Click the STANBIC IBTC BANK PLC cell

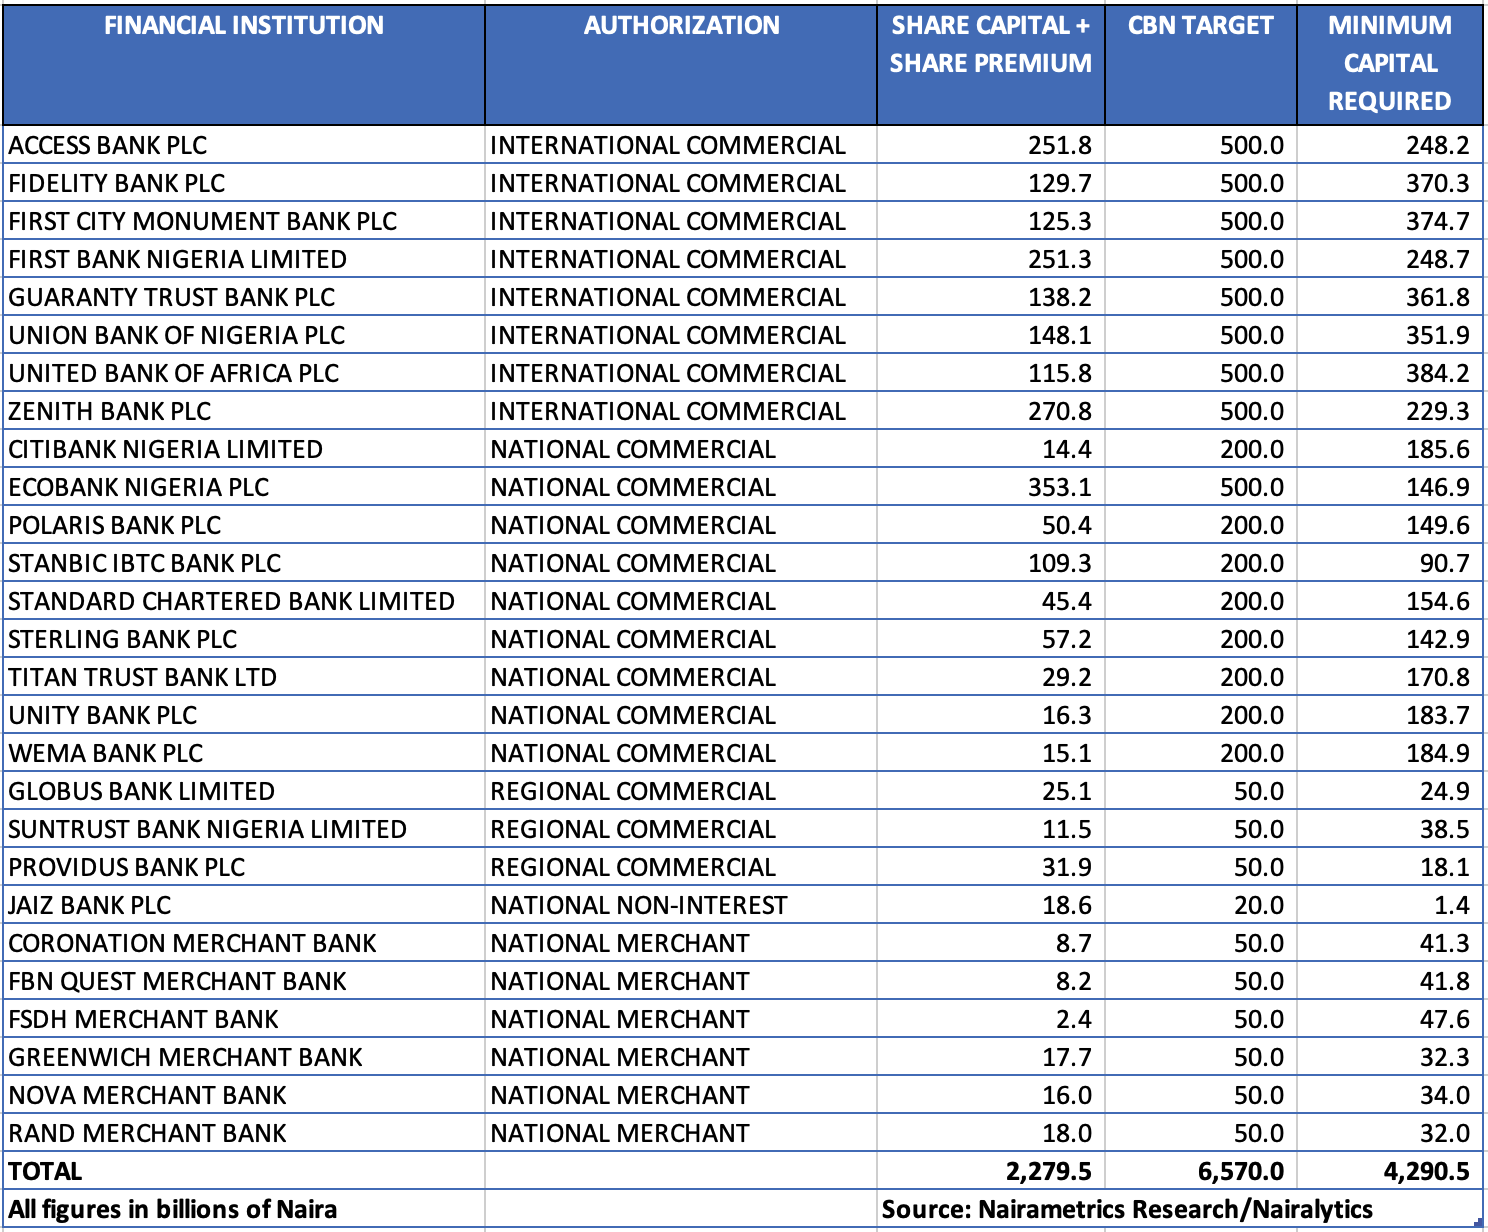click(145, 563)
